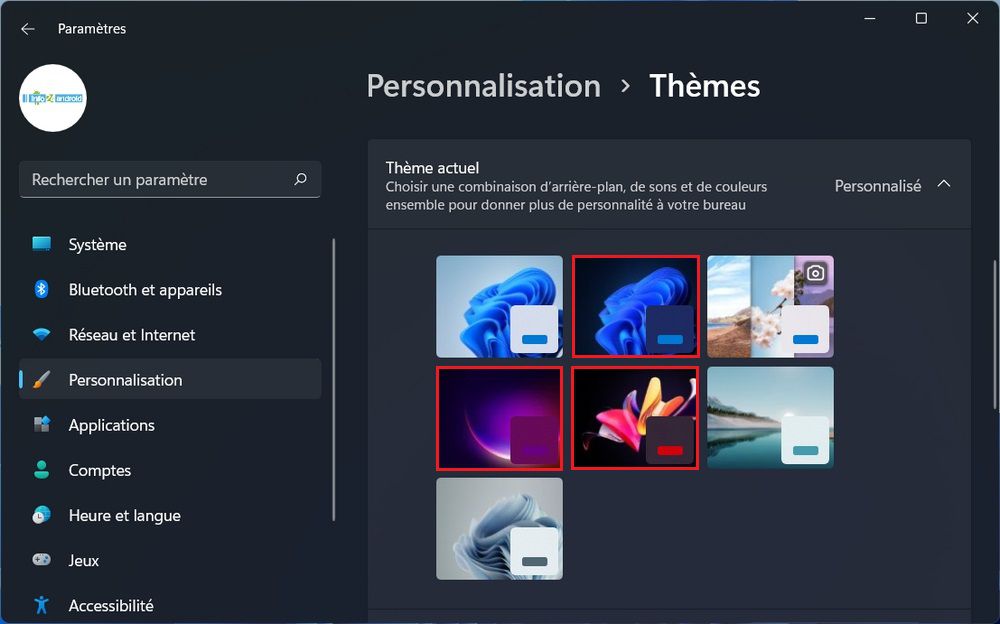Select the Comptes person icon
The height and width of the screenshot is (624, 1000).
click(41, 470)
